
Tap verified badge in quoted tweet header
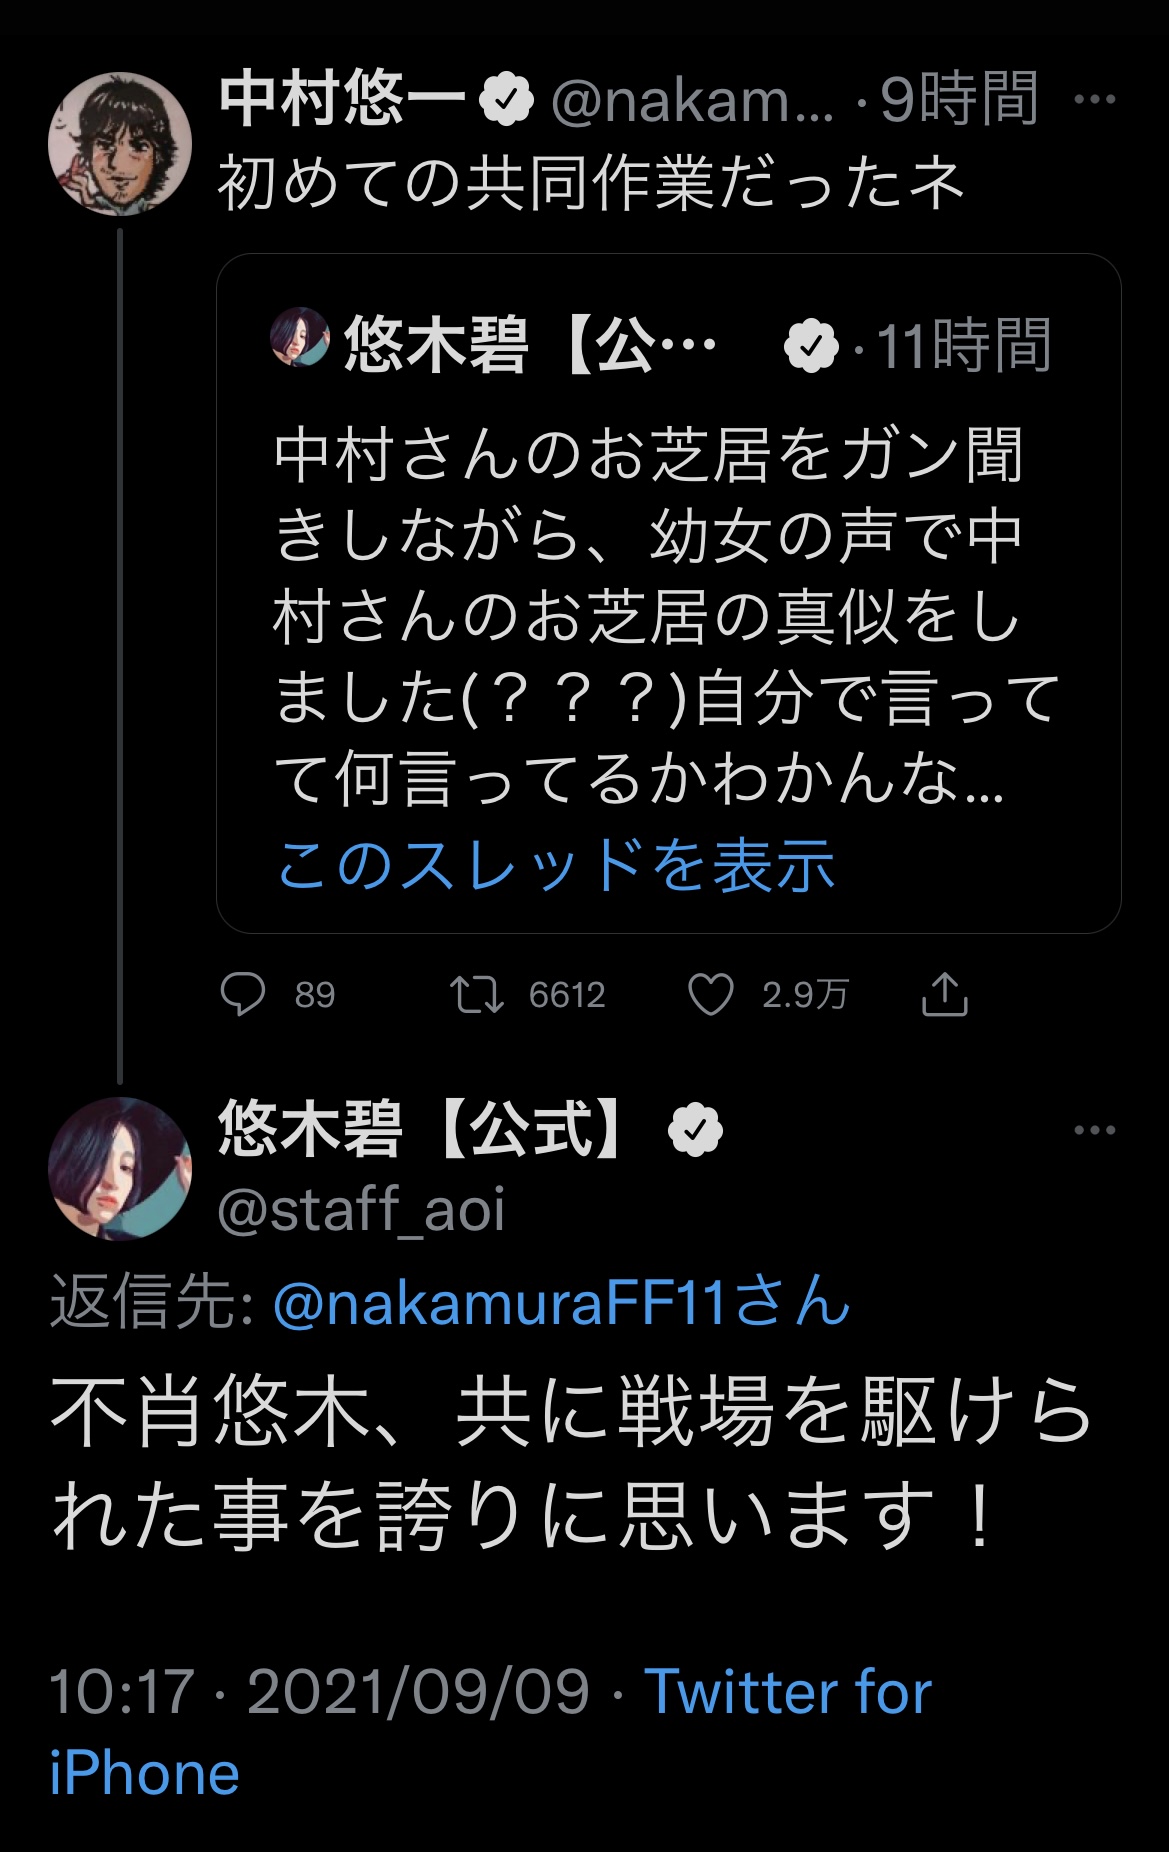pyautogui.click(x=811, y=346)
